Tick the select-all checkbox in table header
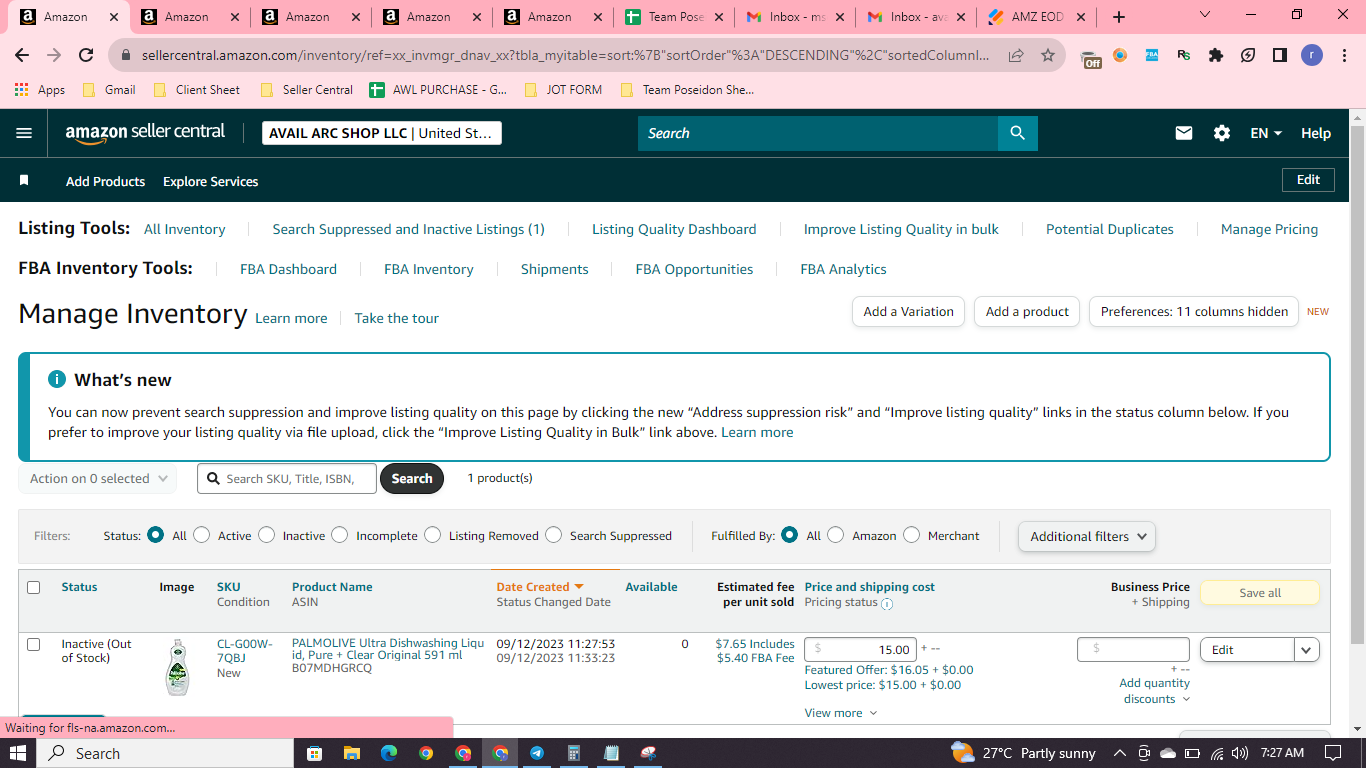Viewport: 1366px width, 768px height. tap(34, 587)
